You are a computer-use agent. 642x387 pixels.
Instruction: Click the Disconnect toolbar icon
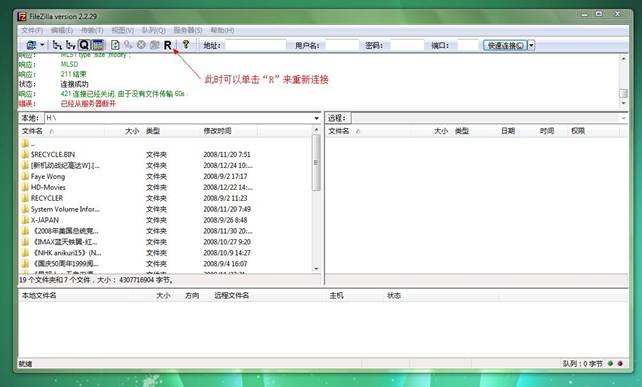(x=154, y=45)
